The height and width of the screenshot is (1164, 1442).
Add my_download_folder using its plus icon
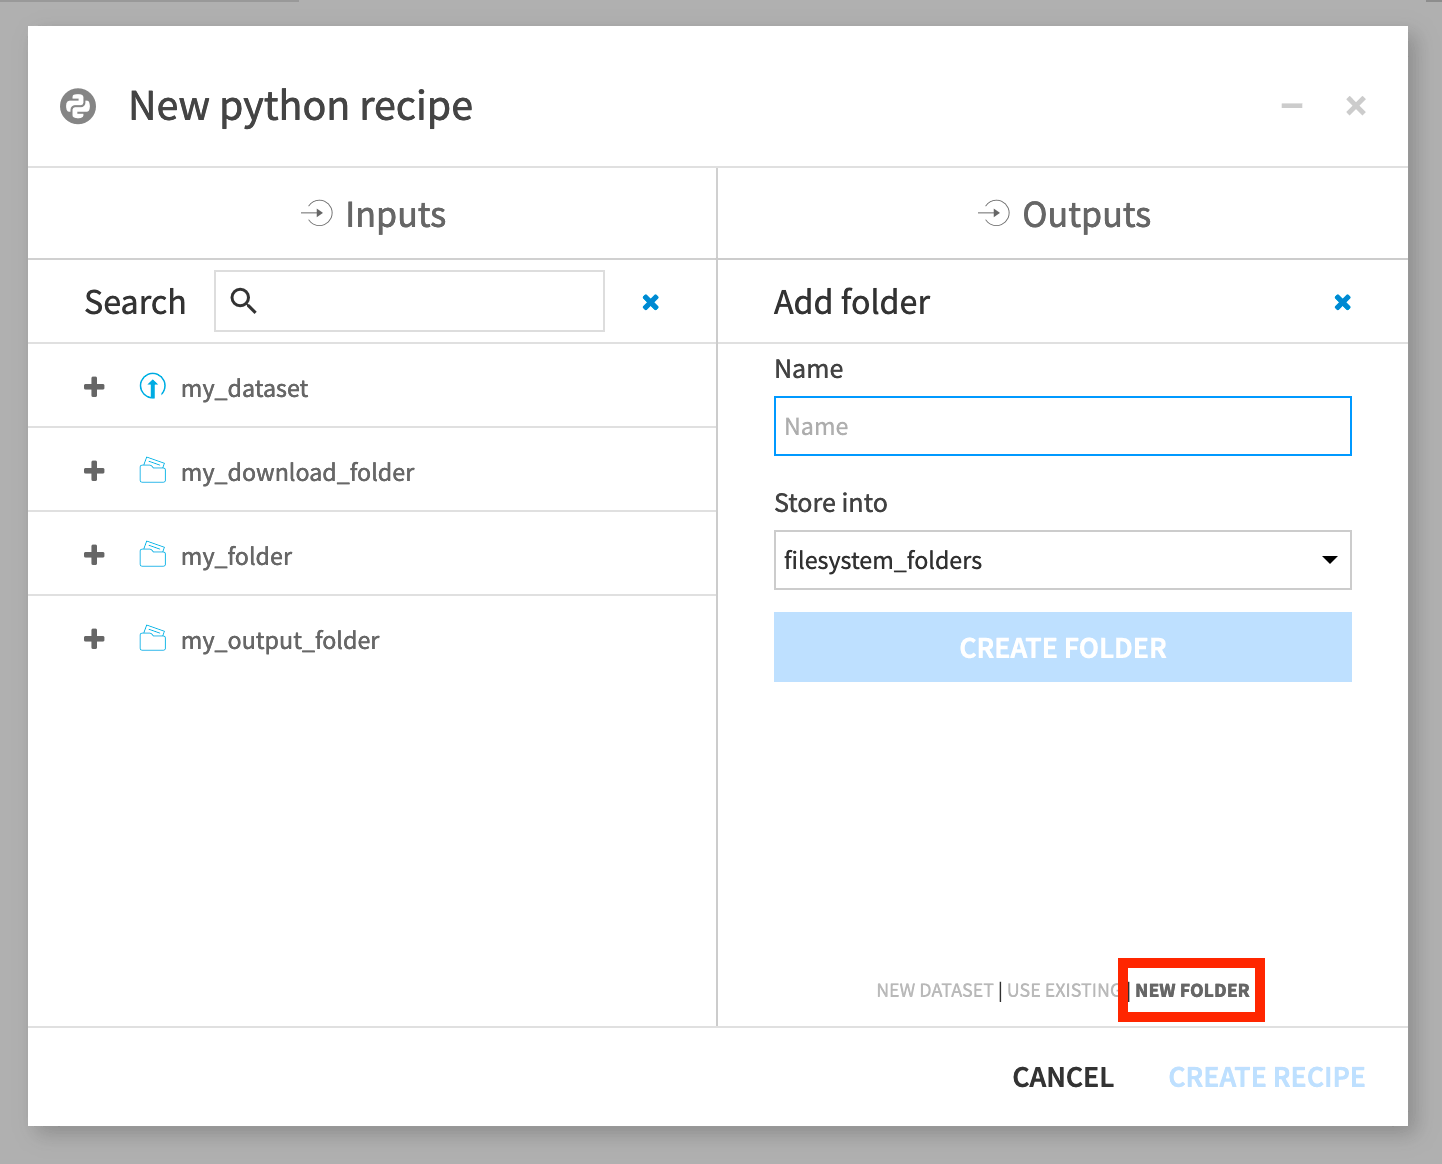(x=93, y=470)
